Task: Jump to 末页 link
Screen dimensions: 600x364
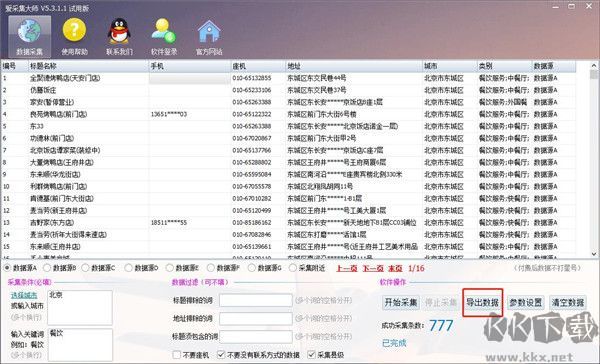Action: tap(395, 268)
